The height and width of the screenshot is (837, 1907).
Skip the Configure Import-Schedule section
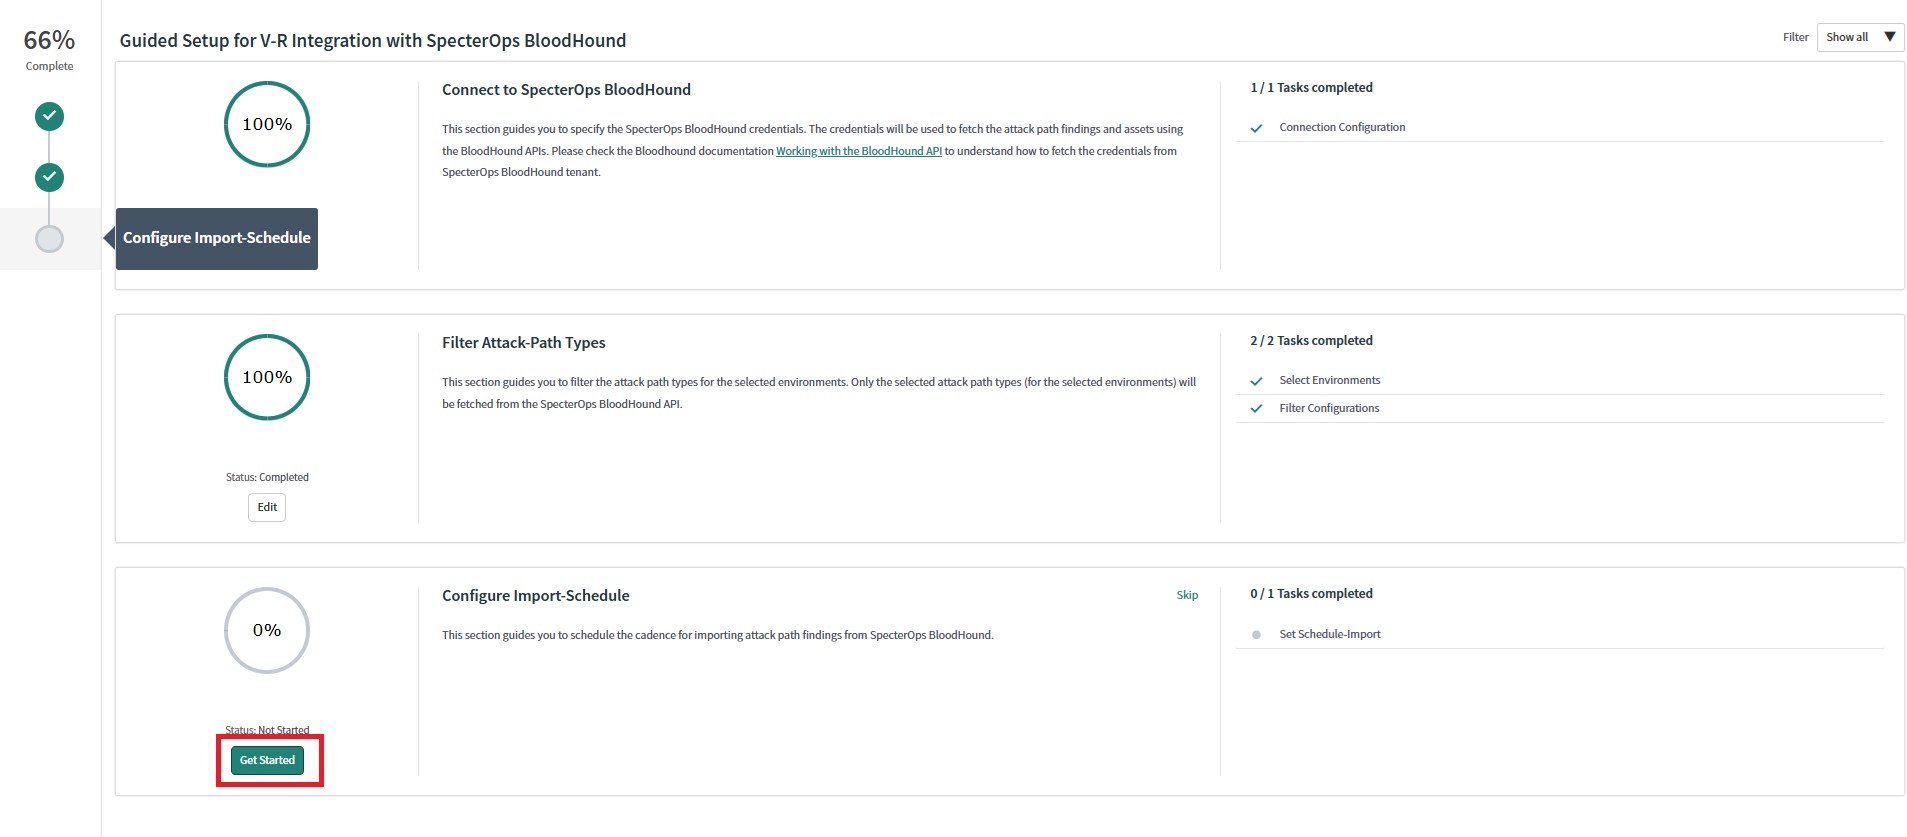pyautogui.click(x=1187, y=595)
